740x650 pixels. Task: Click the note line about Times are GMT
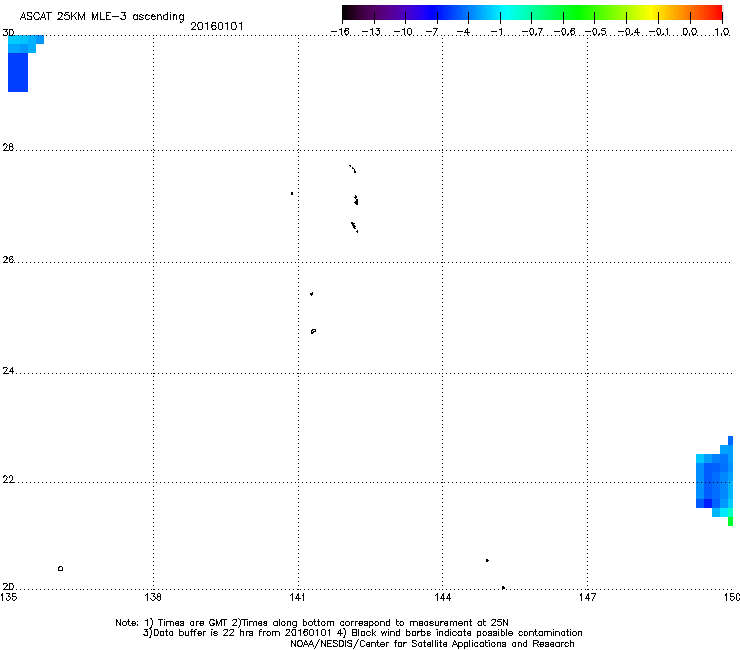[x=311, y=623]
